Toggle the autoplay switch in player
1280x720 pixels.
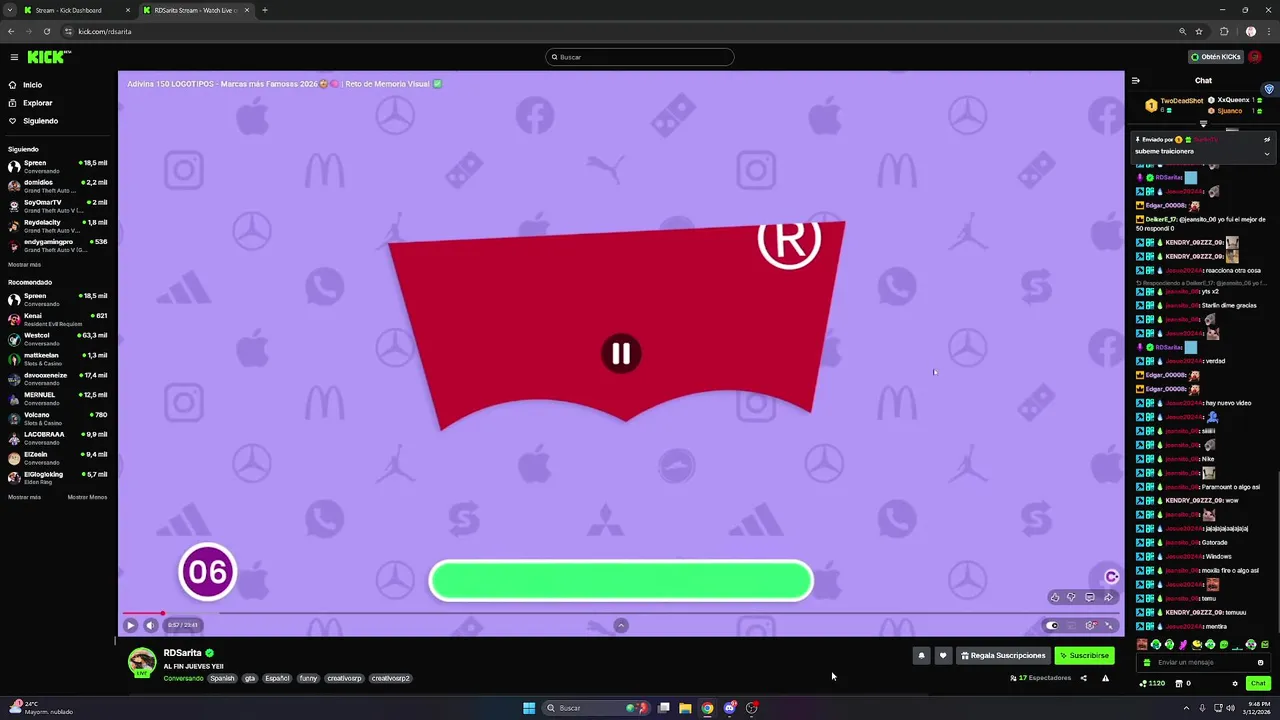[x=1052, y=625]
